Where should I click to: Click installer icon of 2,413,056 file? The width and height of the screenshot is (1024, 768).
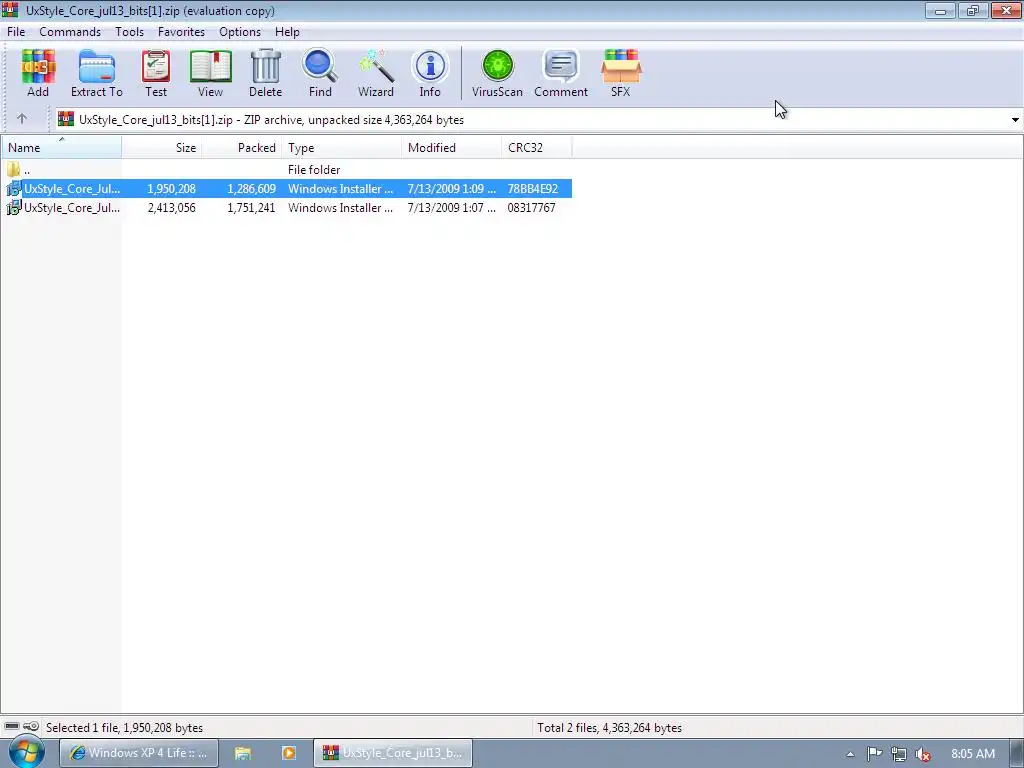(x=14, y=208)
